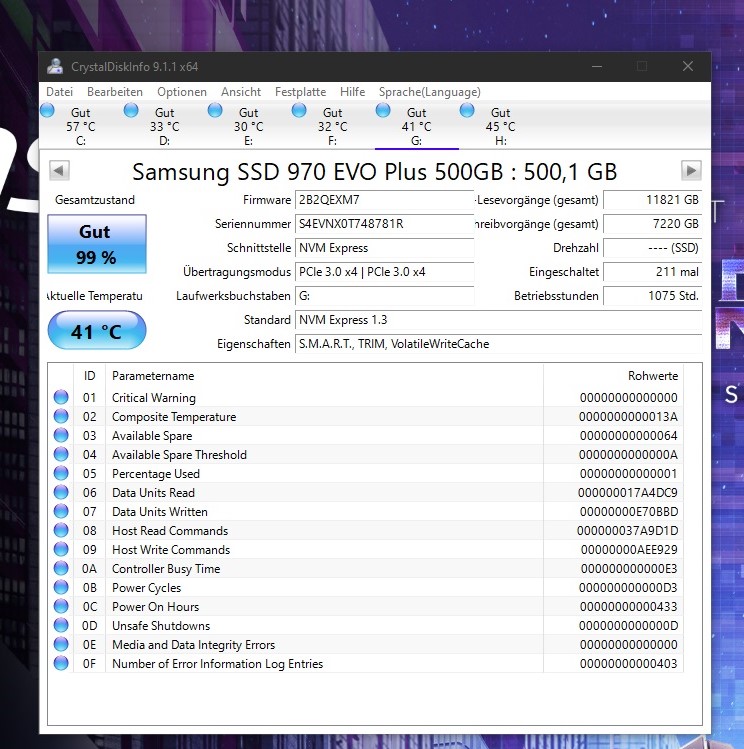Select drive F: tab at 32 °C

coord(333,126)
